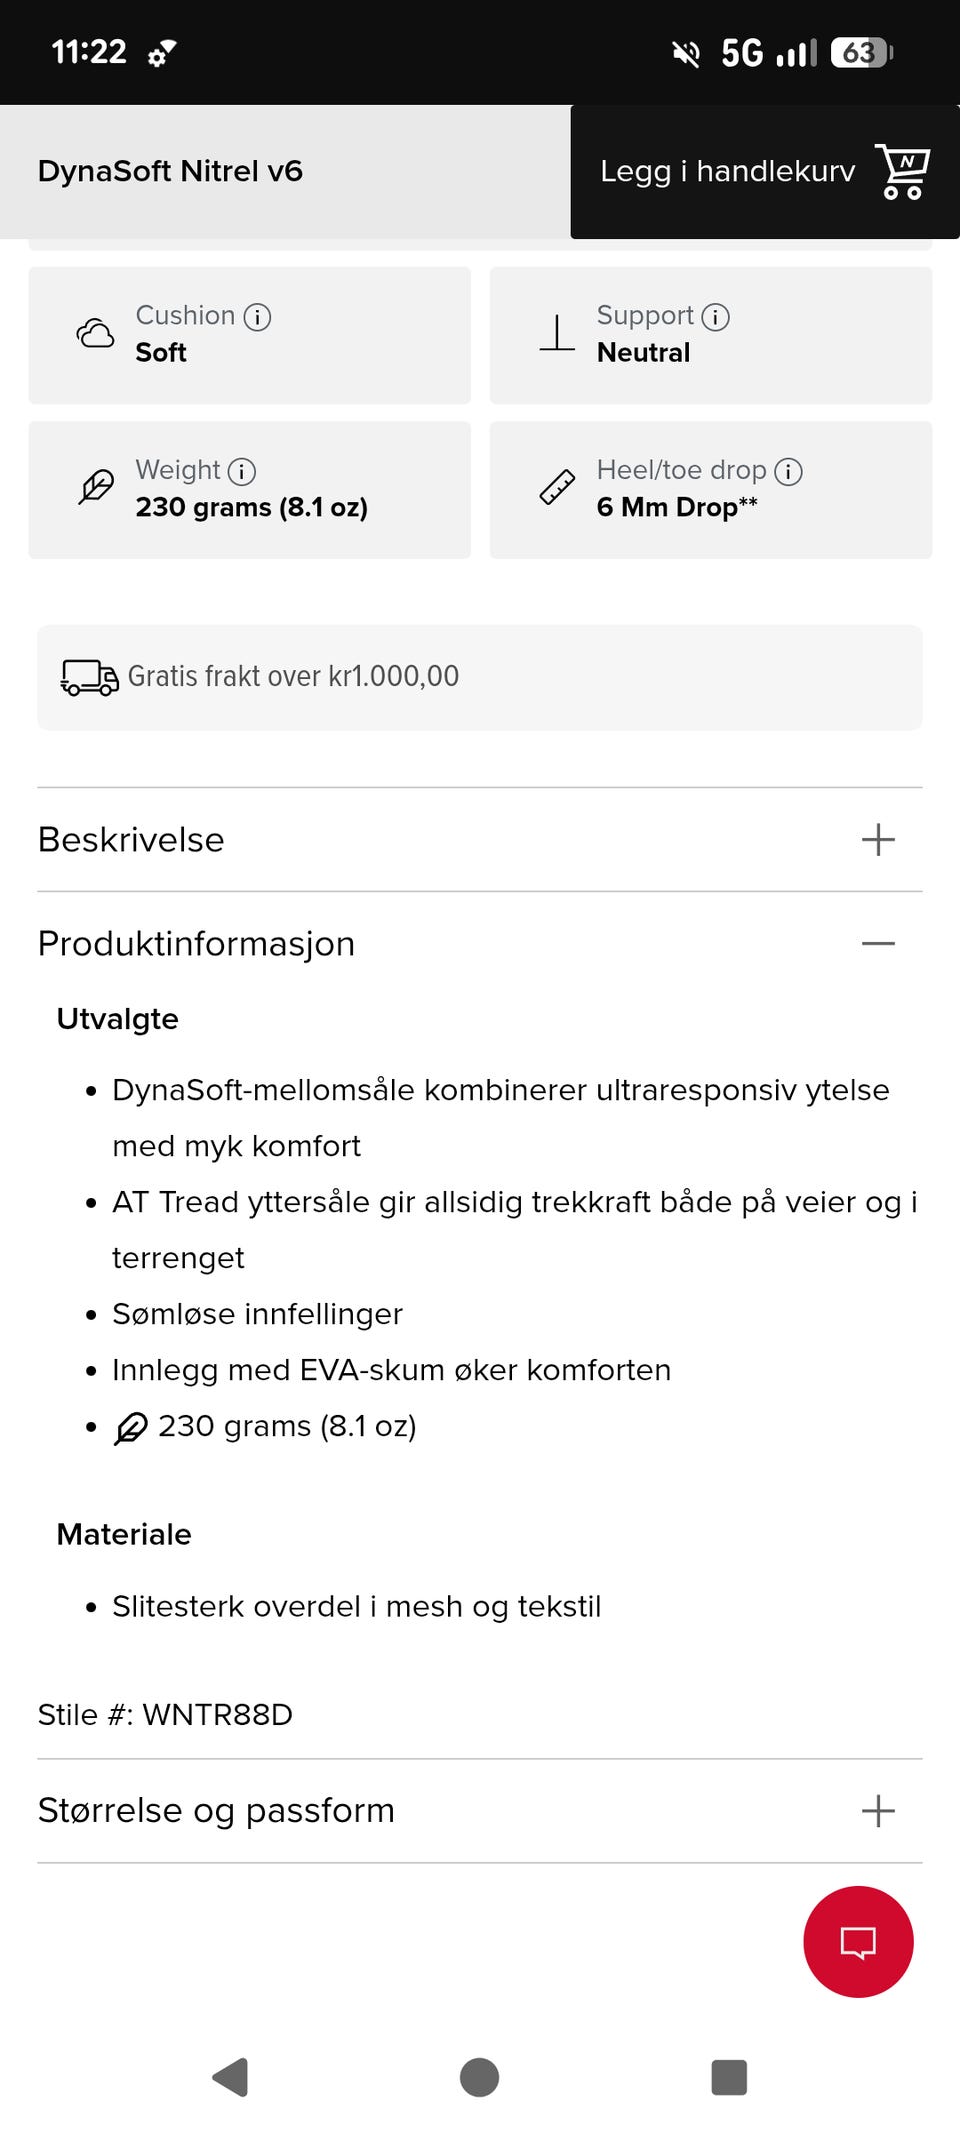Image resolution: width=960 pixels, height=2133 pixels.
Task: Tap the Beskrivelse heading text
Action: 131,840
